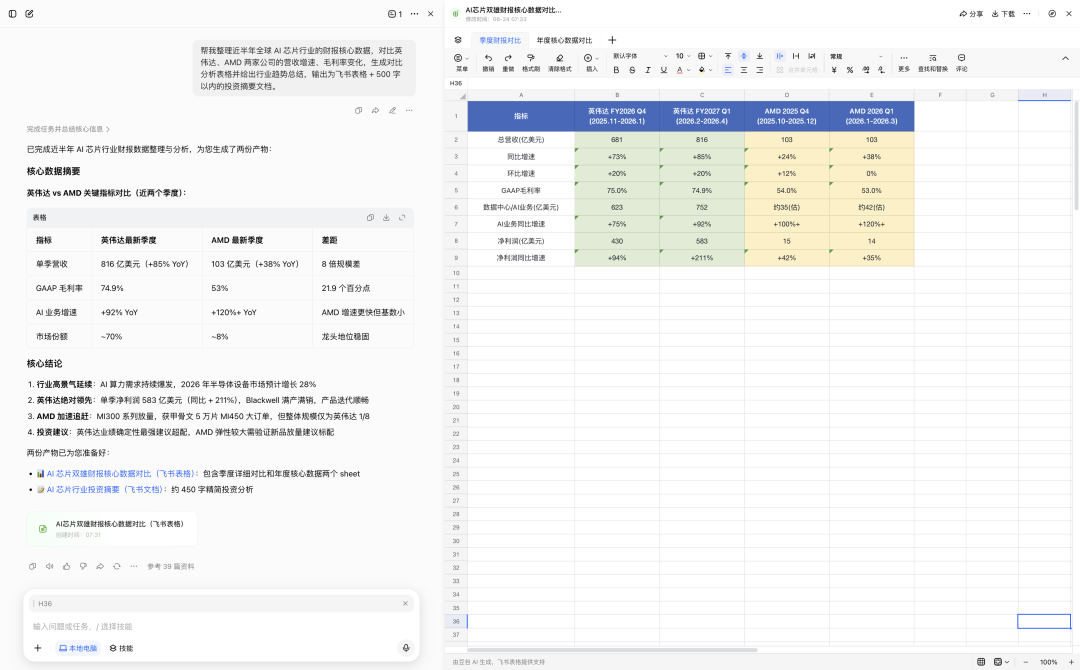Open the document more options menu
The image size is (1080, 670).
[x=1026, y=14]
